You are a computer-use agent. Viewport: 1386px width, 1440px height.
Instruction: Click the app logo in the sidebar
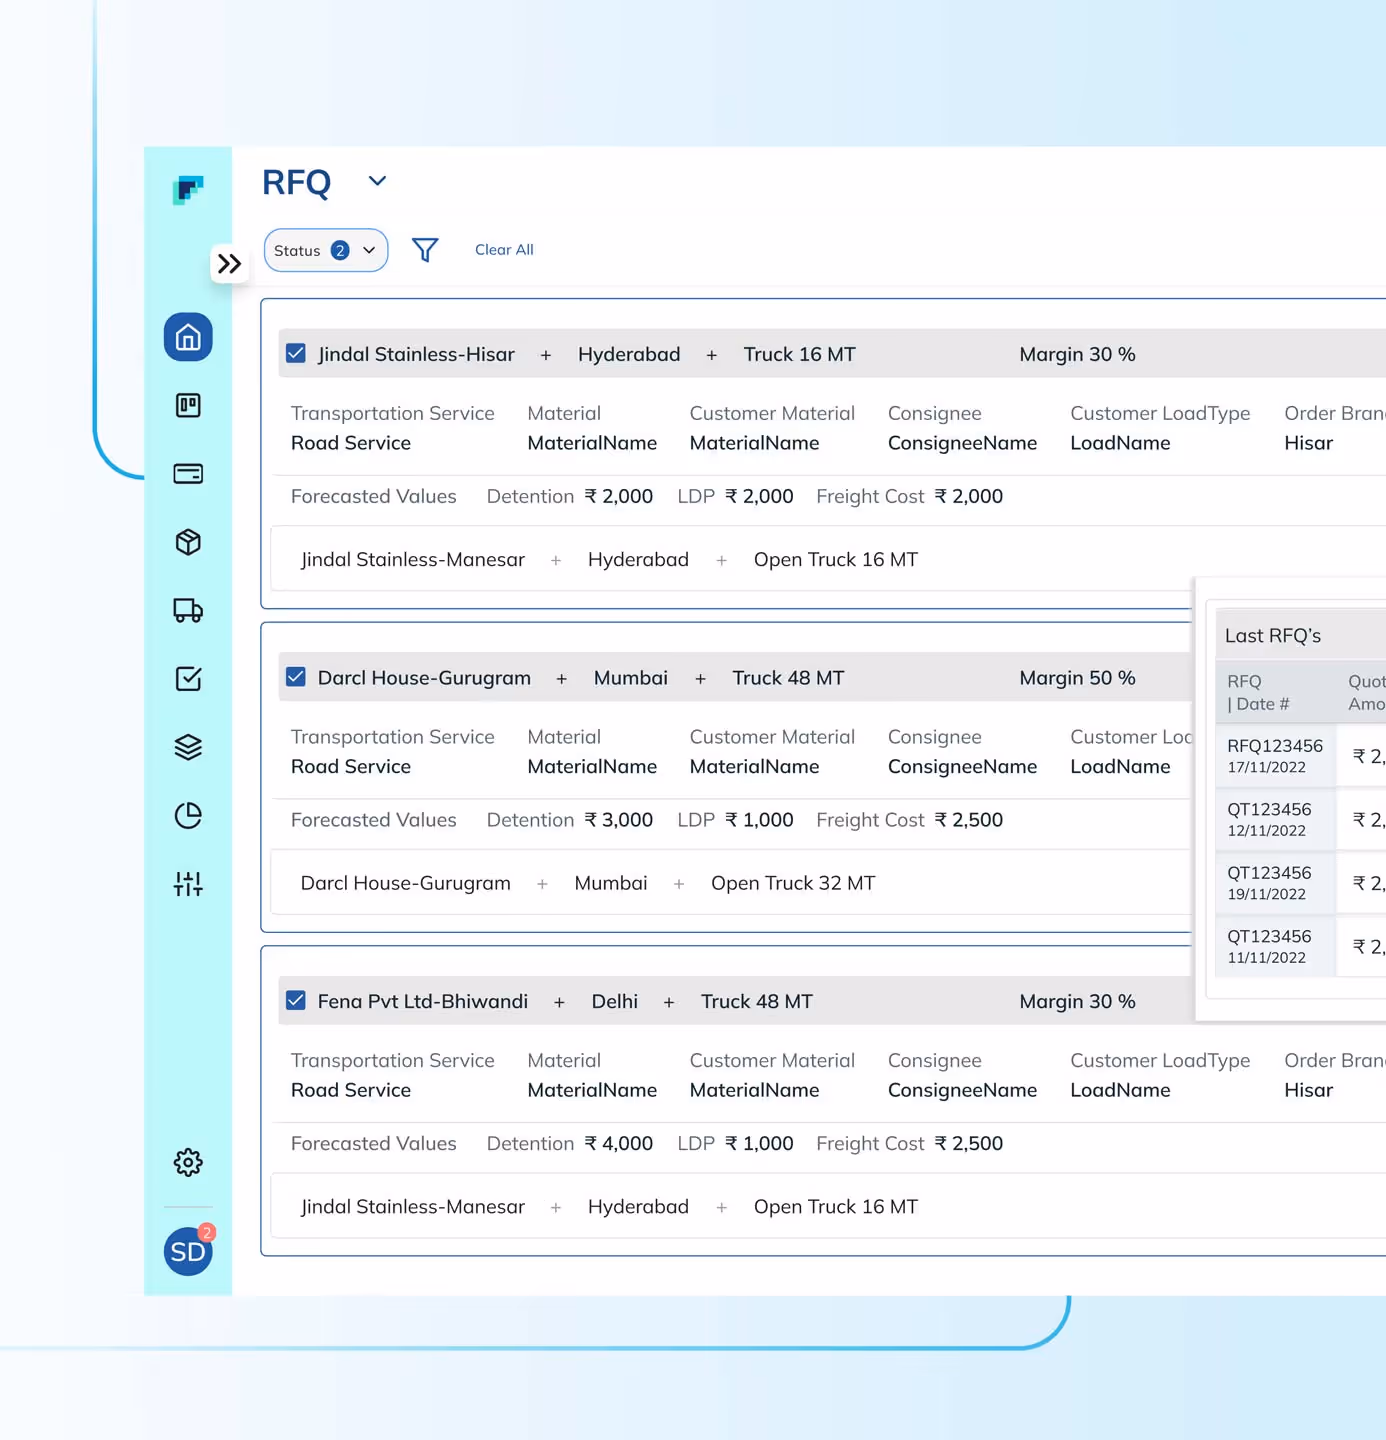coord(188,189)
